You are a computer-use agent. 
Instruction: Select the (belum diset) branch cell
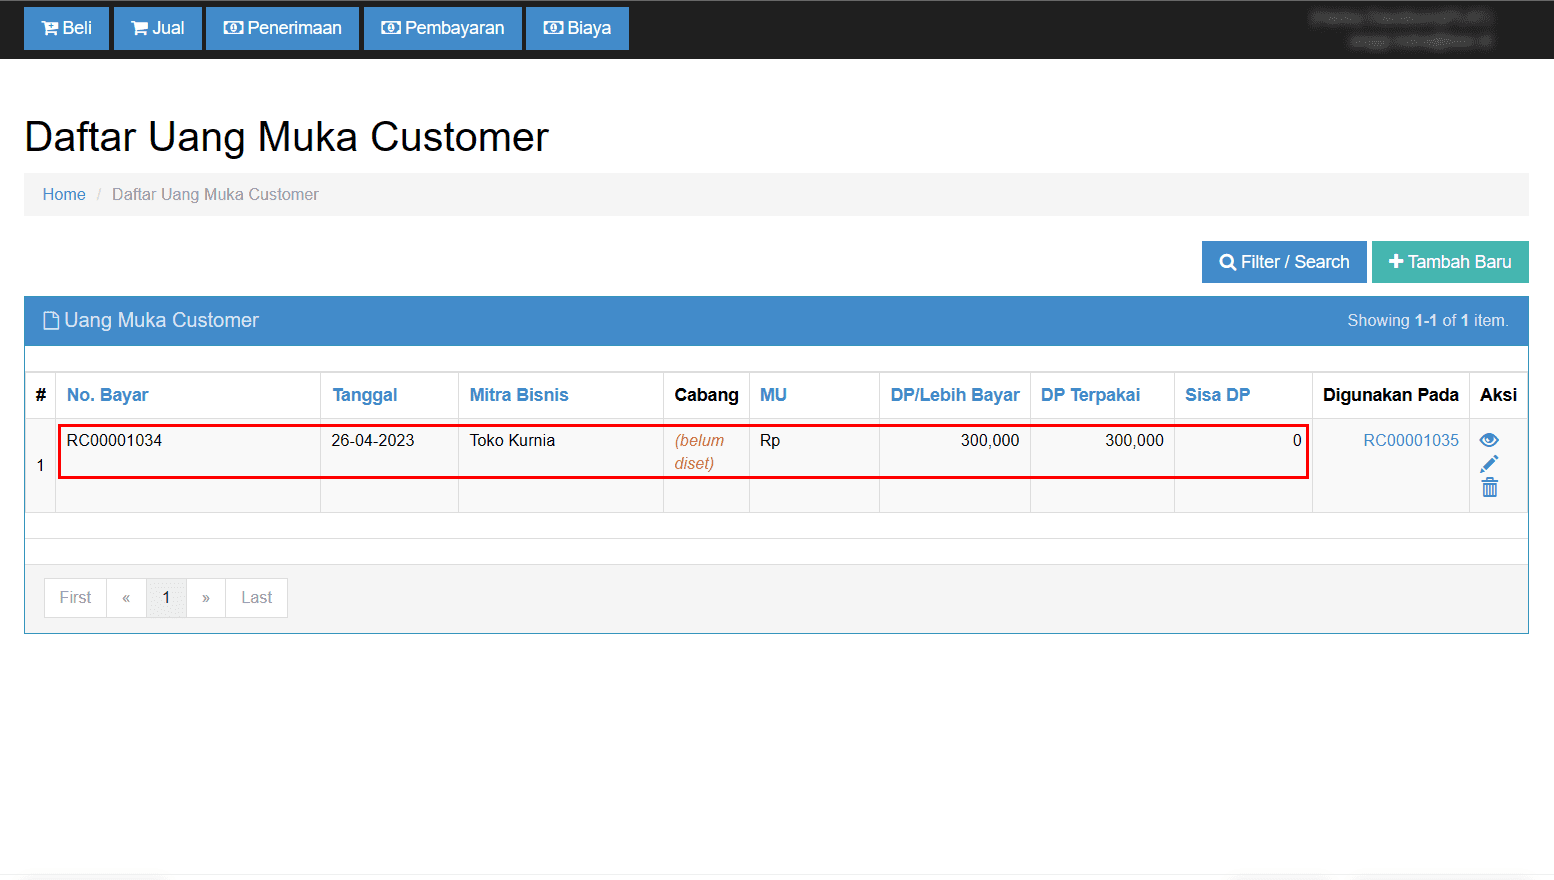[x=707, y=465]
